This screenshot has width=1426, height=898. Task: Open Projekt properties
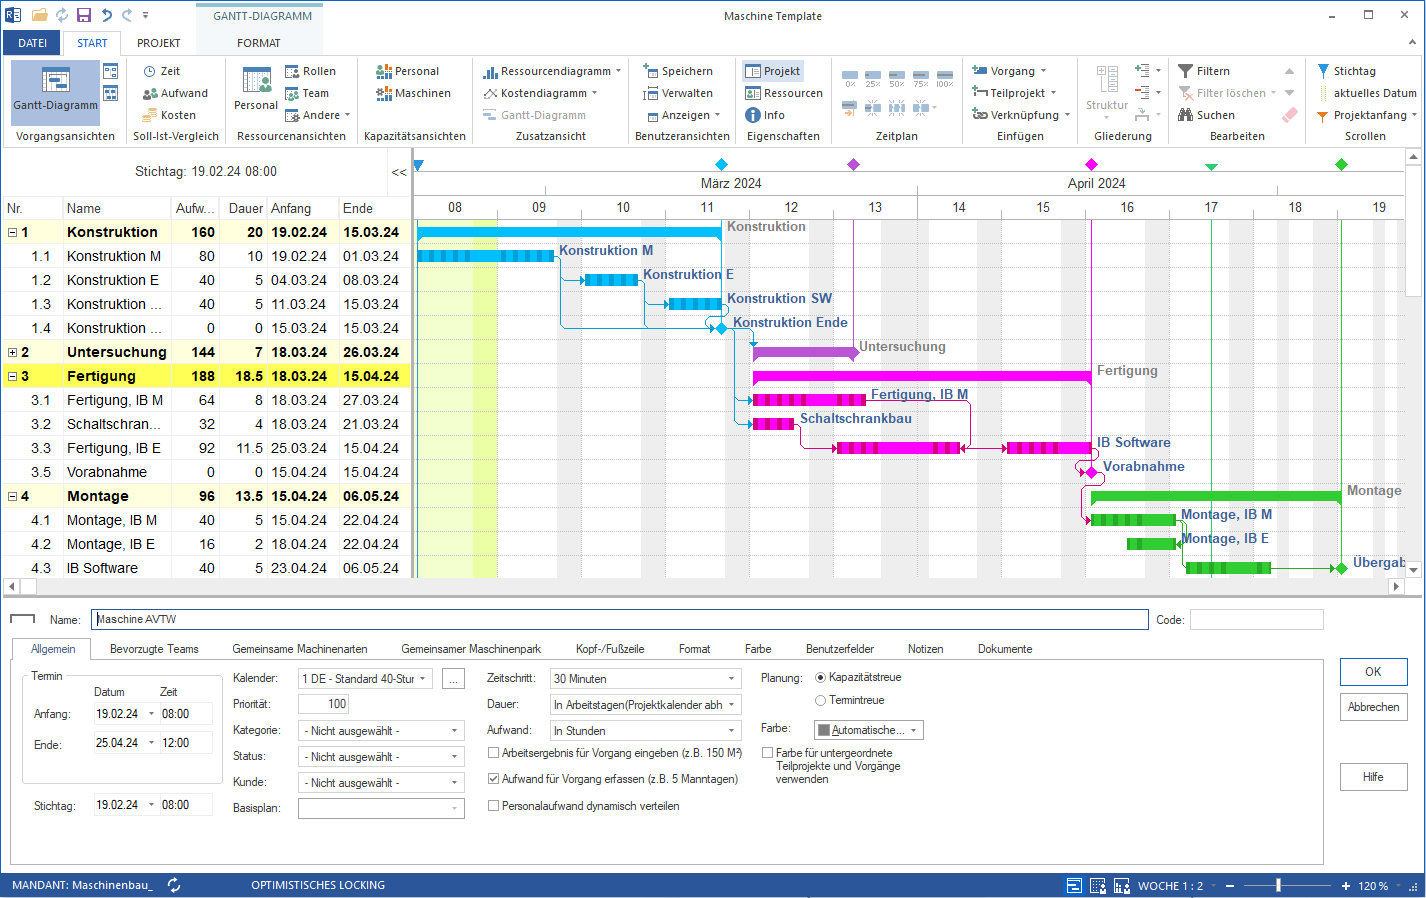[x=773, y=71]
